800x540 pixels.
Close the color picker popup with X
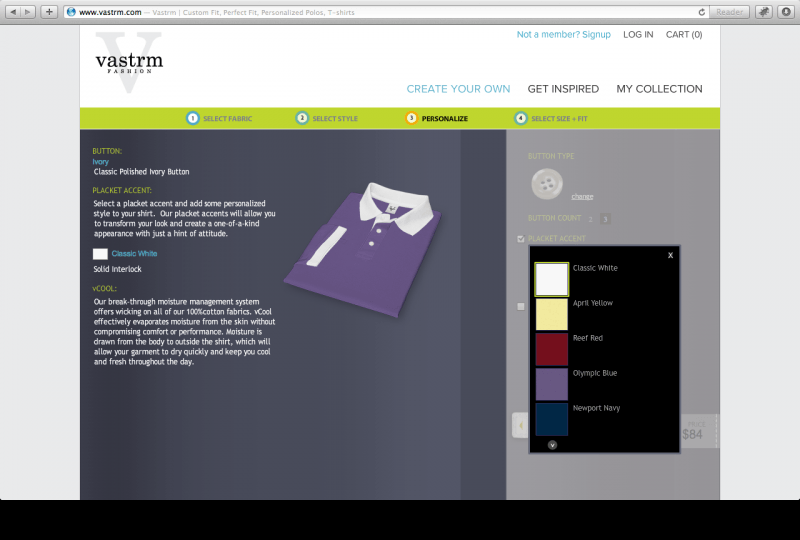[670, 255]
